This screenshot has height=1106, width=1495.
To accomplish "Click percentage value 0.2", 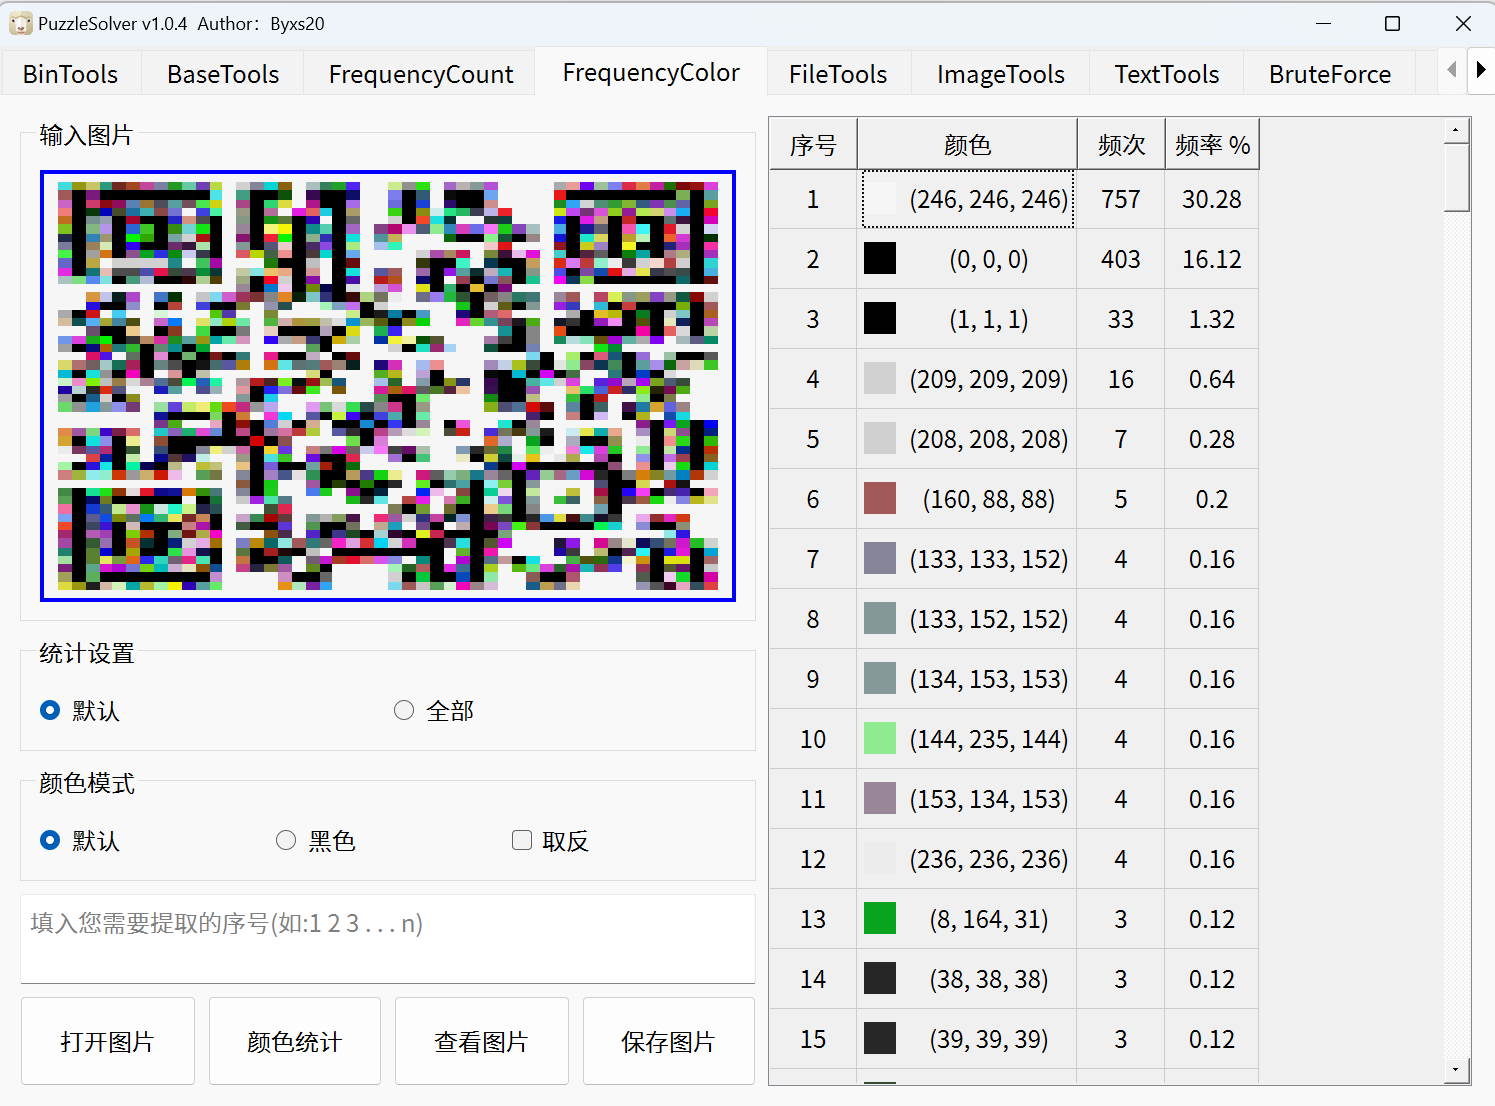I will pyautogui.click(x=1212, y=499).
